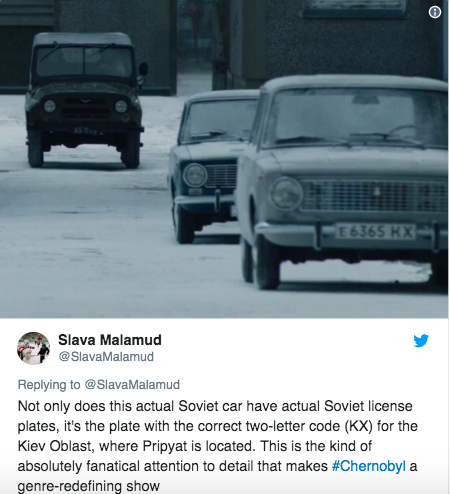Click the Slava Malamud display name
This screenshot has width=450, height=494.
tap(110, 340)
